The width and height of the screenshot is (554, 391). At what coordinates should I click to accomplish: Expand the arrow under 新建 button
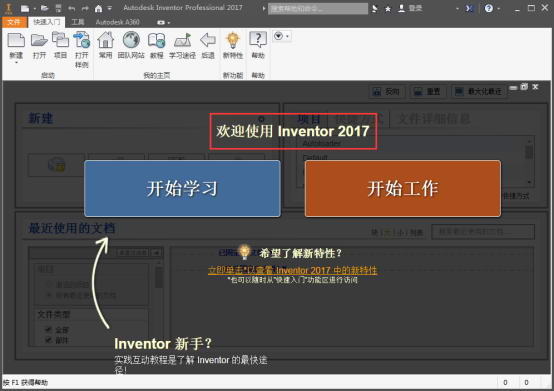(16, 63)
